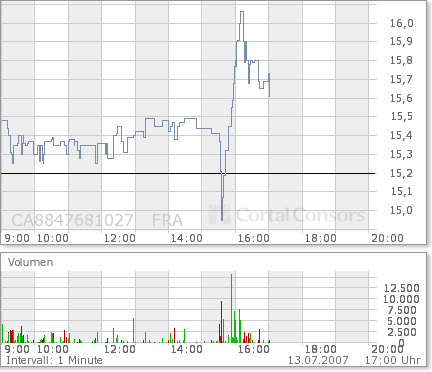The height and width of the screenshot is (372, 432).
Task: Click the 2.500 volume axis label
Action: 402,332
